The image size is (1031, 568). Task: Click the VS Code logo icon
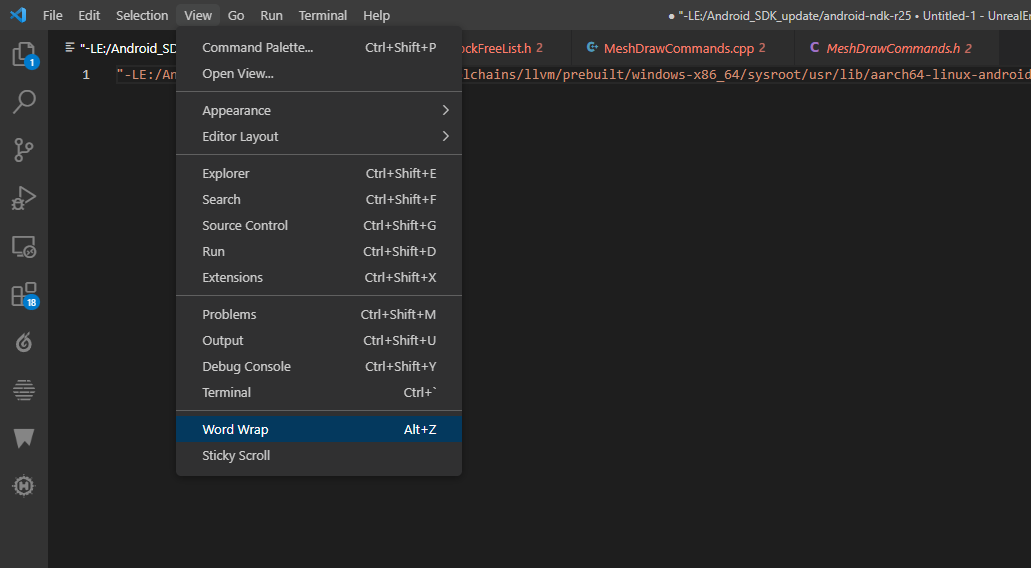point(17,15)
